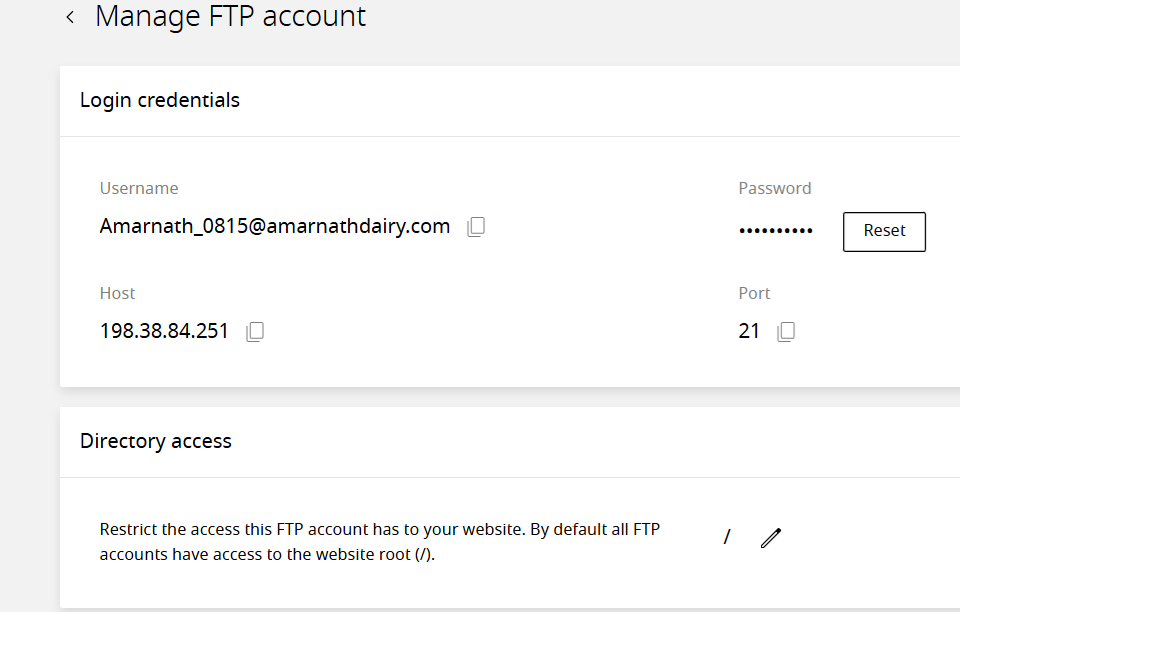Select the Login credentials section heading

point(160,100)
